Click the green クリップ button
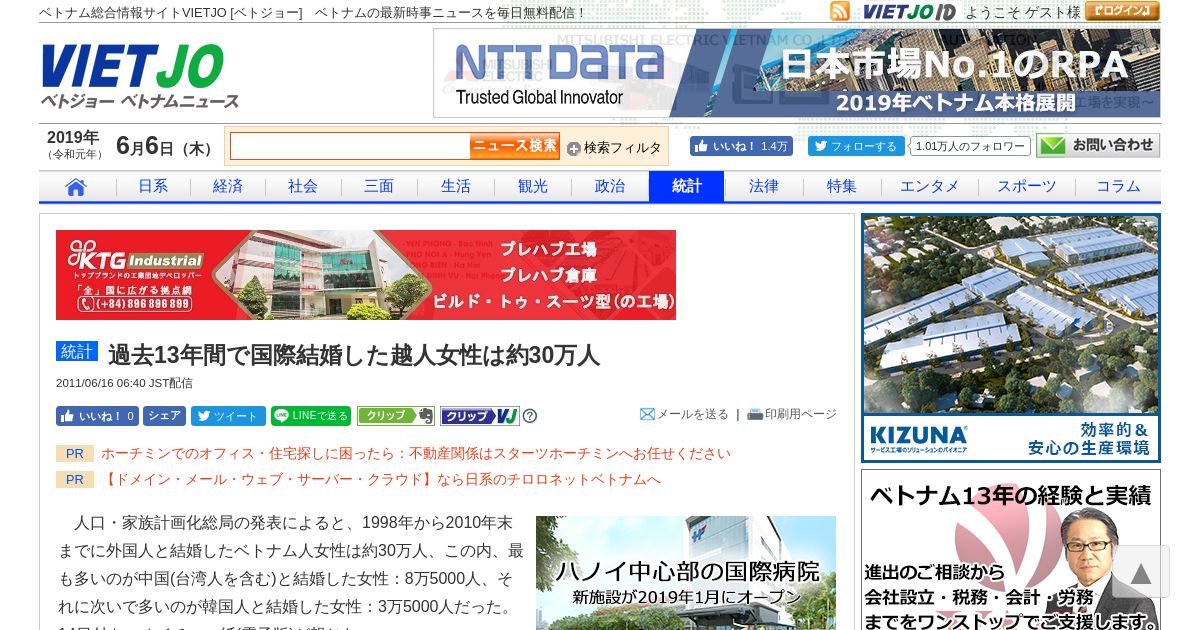1200x630 pixels. [x=396, y=416]
